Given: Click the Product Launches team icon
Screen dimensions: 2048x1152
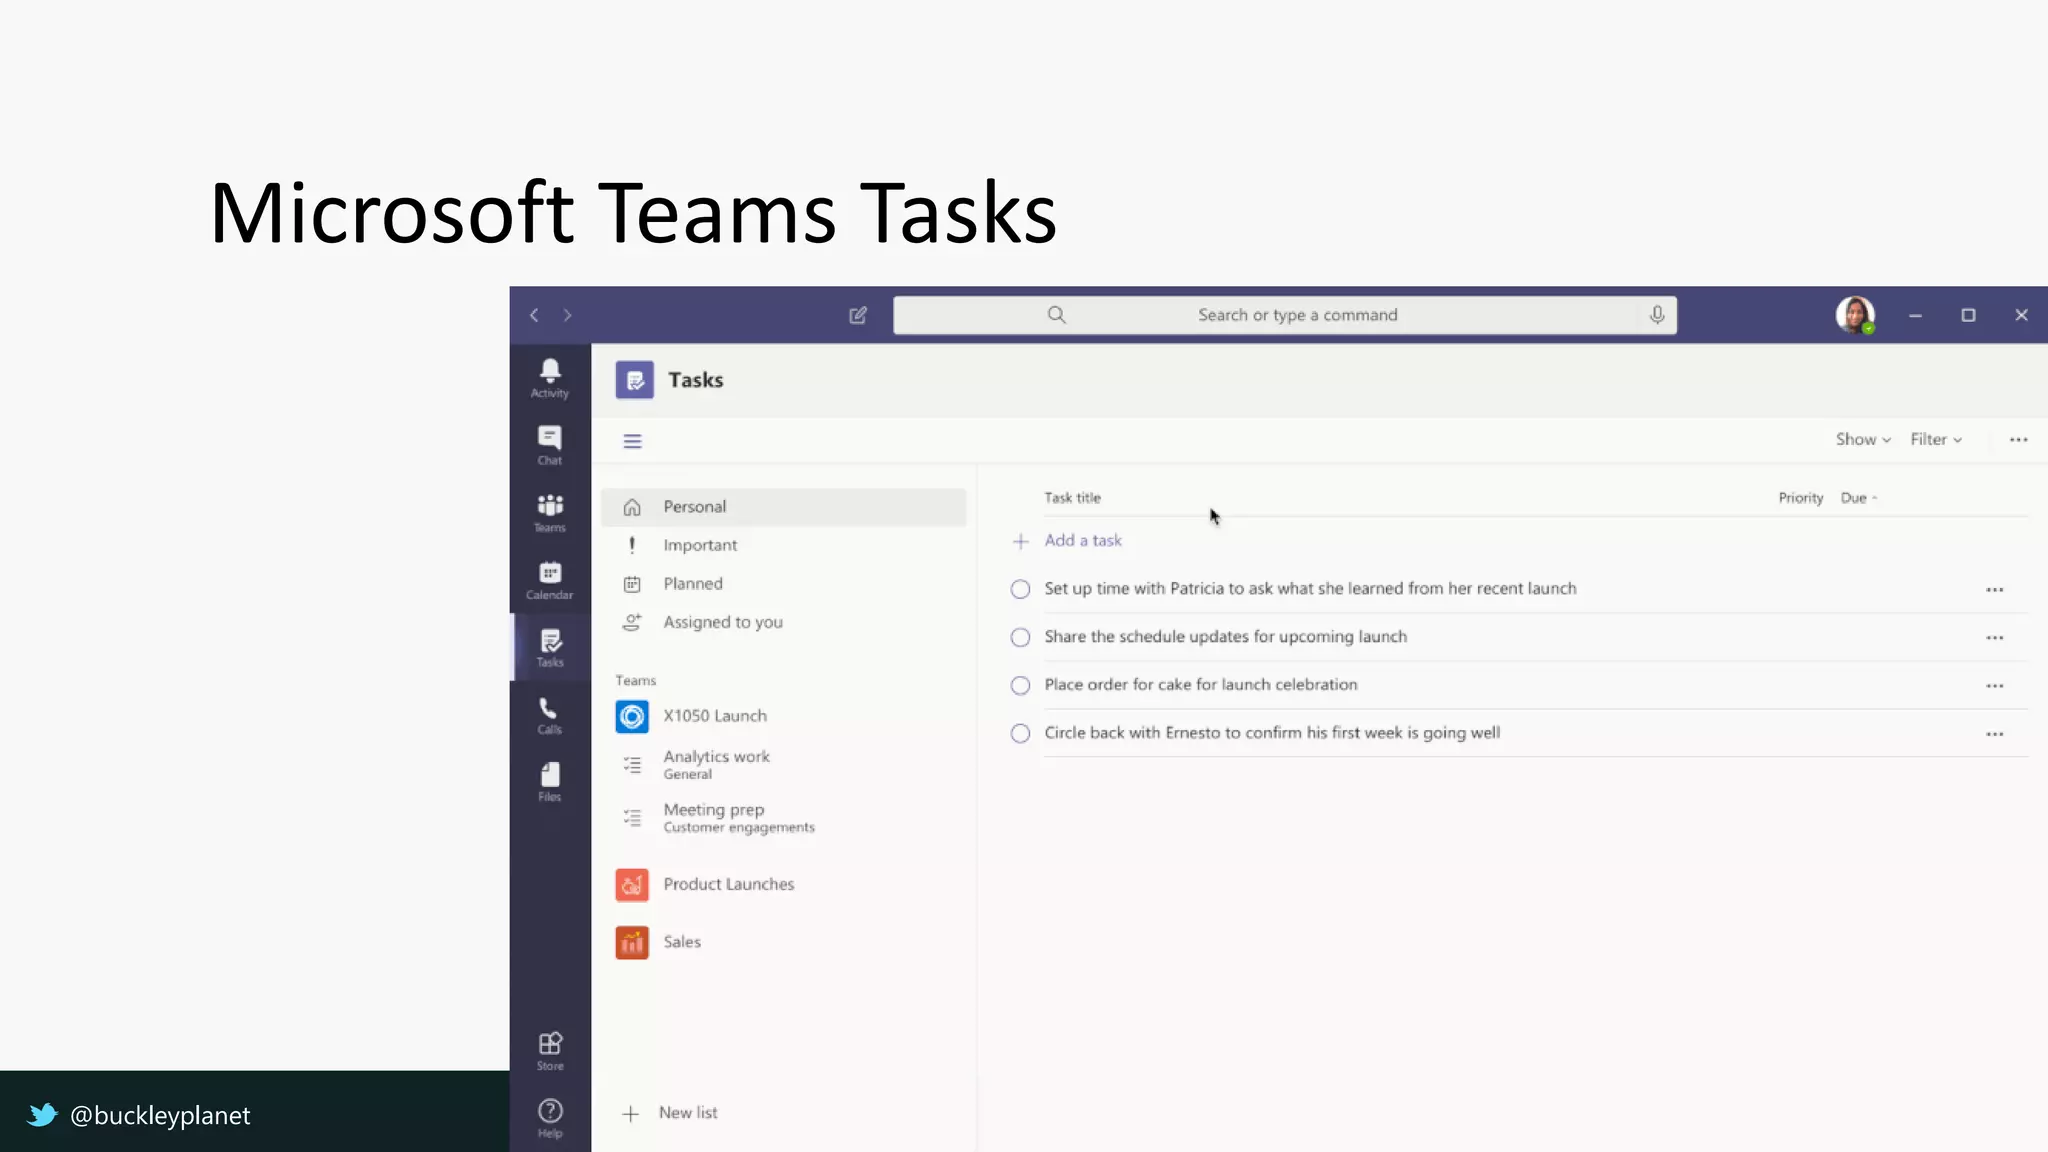Looking at the screenshot, I should pyautogui.click(x=632, y=885).
